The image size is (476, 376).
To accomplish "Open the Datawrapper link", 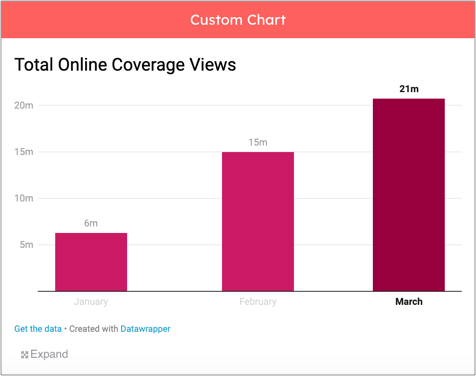I will tap(145, 329).
